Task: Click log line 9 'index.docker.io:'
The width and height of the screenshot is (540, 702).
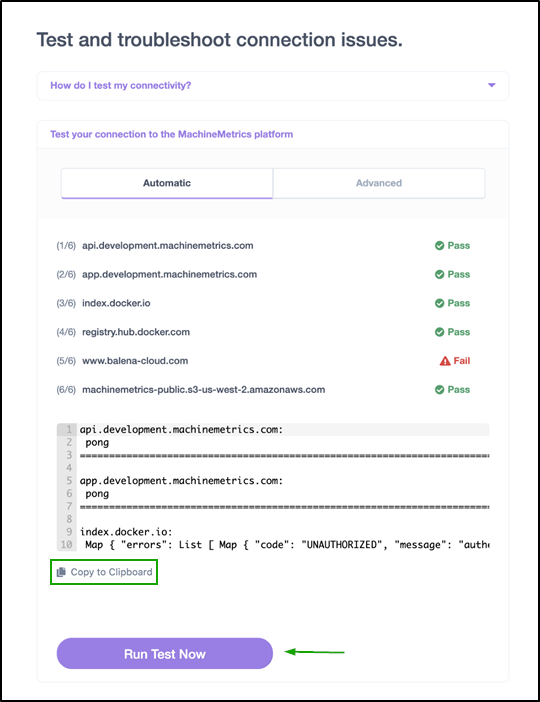Action: [126, 532]
